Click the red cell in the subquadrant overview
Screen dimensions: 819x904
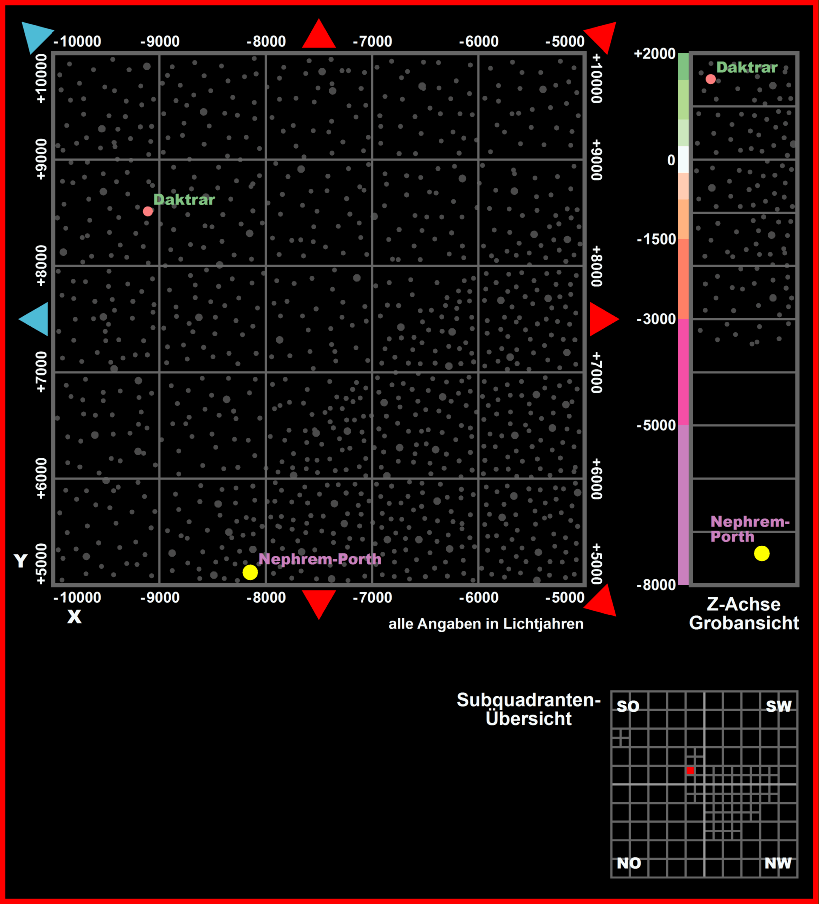690,771
